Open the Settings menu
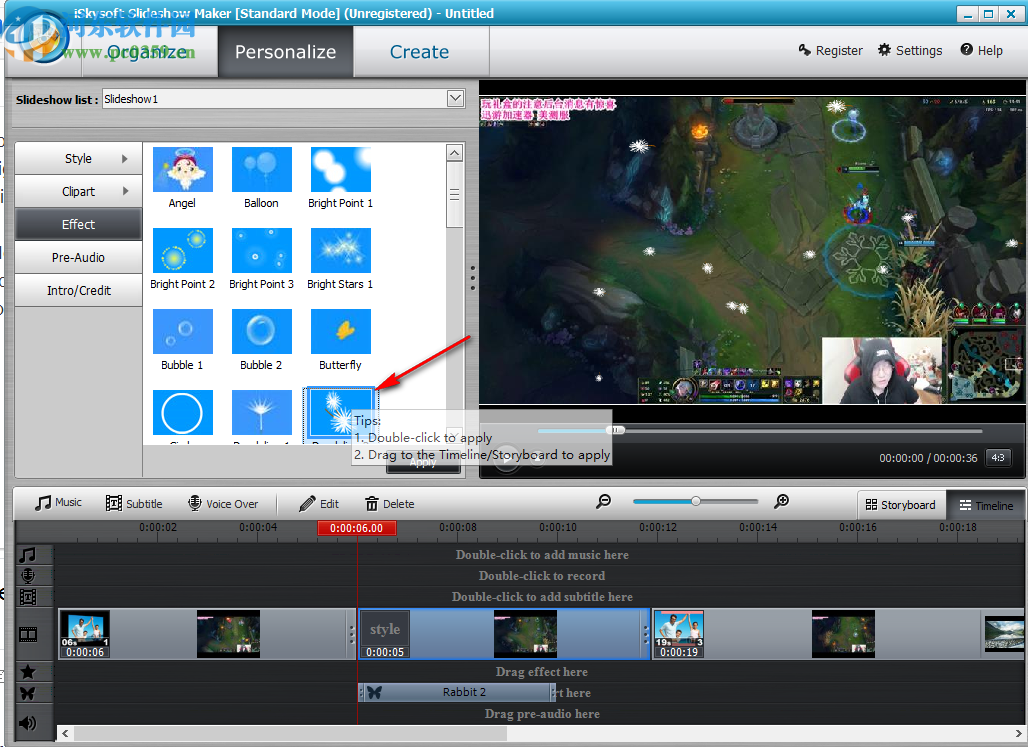The height and width of the screenshot is (747, 1028). [910, 50]
